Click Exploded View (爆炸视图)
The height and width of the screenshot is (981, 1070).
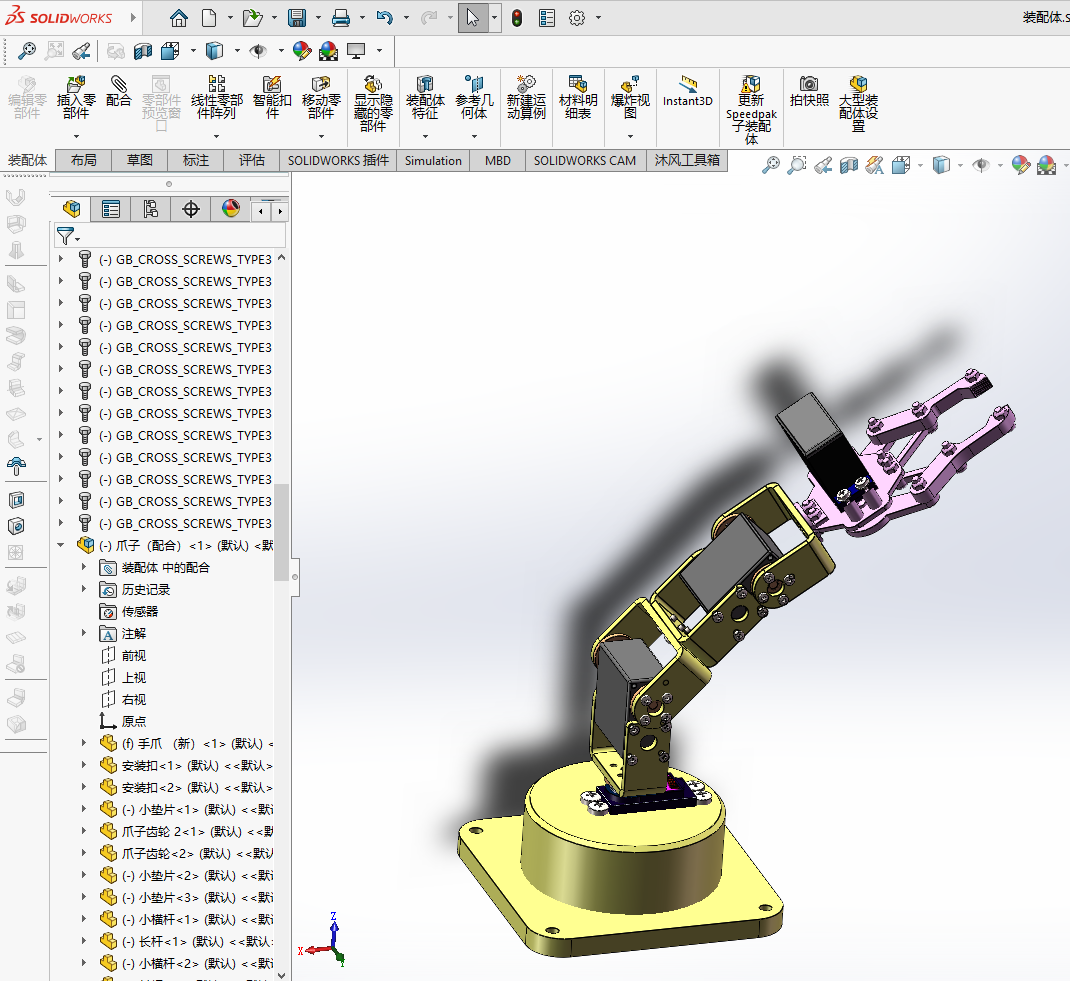click(630, 99)
